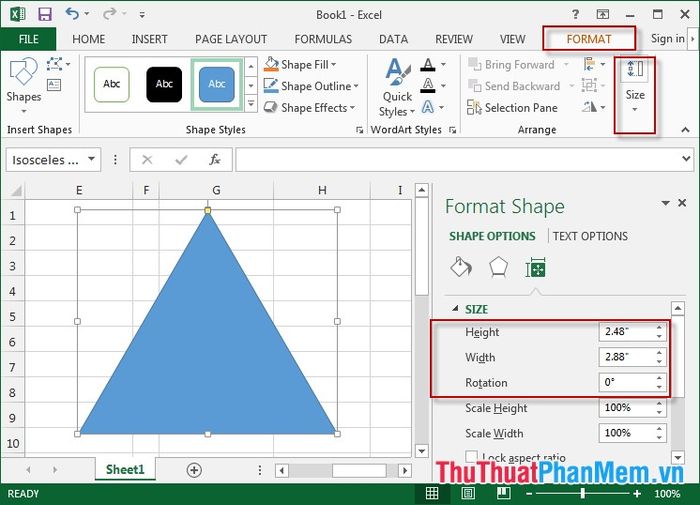Click the zoom slider in status bar
The width and height of the screenshot is (700, 505).
click(x=583, y=493)
